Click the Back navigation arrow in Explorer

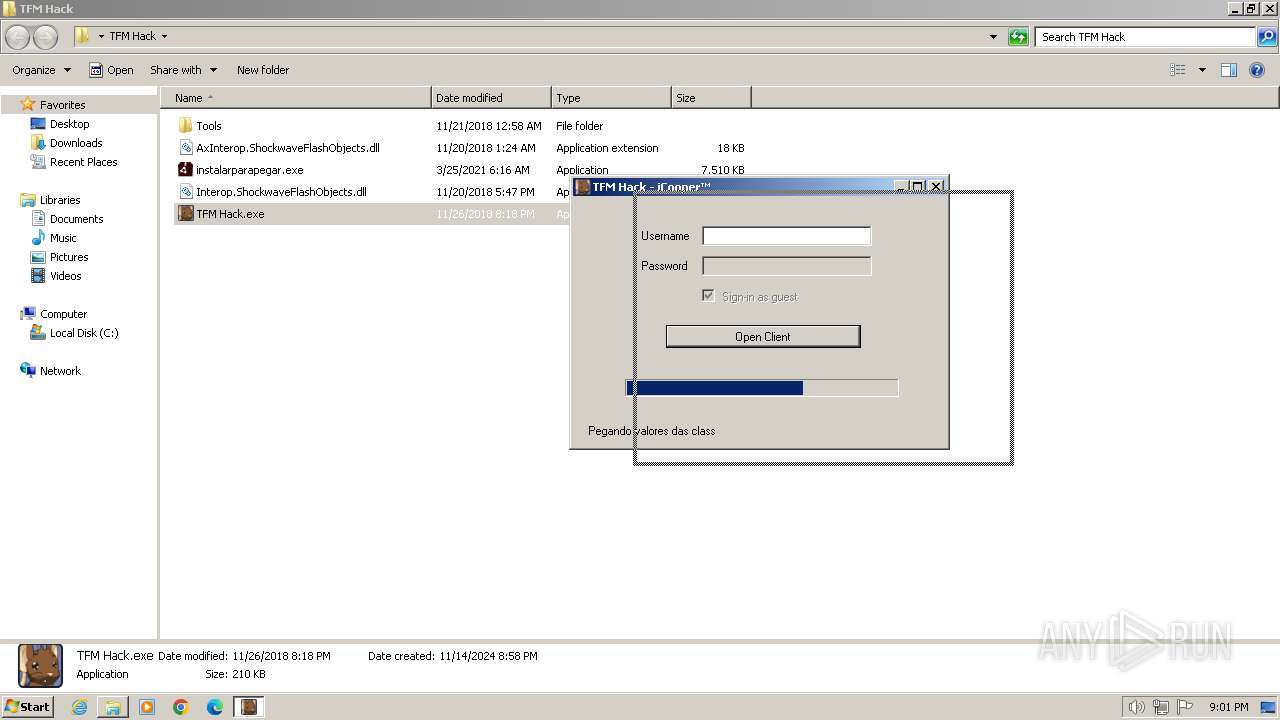coord(17,37)
